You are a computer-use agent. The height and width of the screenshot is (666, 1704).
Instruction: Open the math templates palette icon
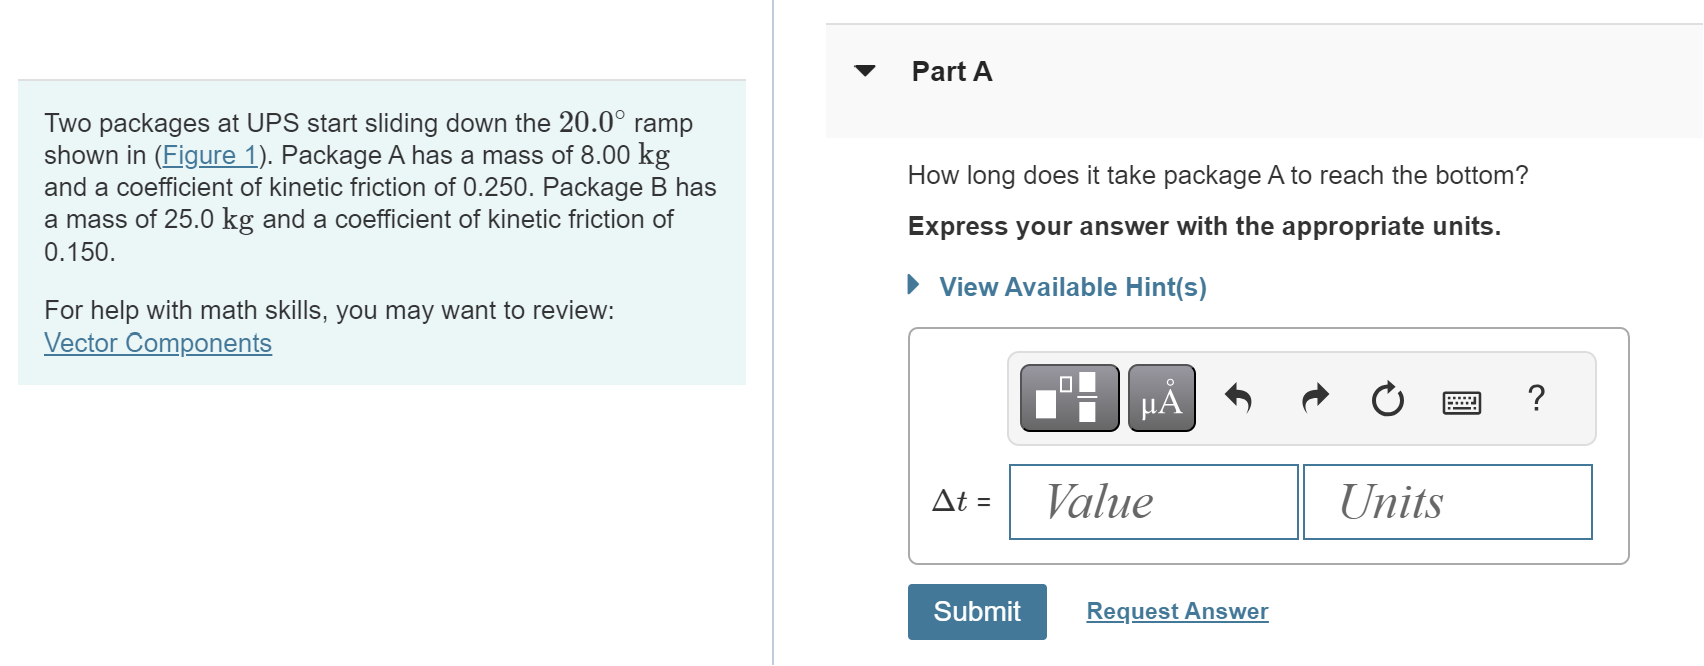pyautogui.click(x=1067, y=399)
